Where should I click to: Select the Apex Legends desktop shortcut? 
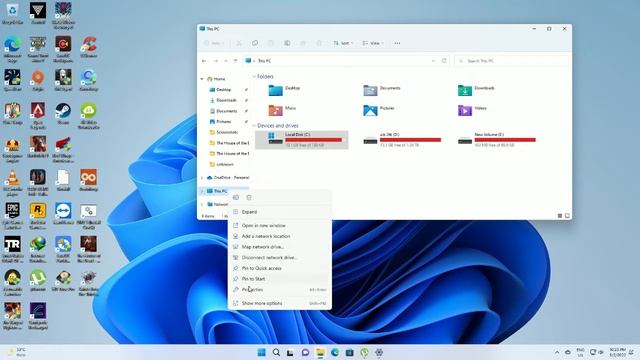38,116
